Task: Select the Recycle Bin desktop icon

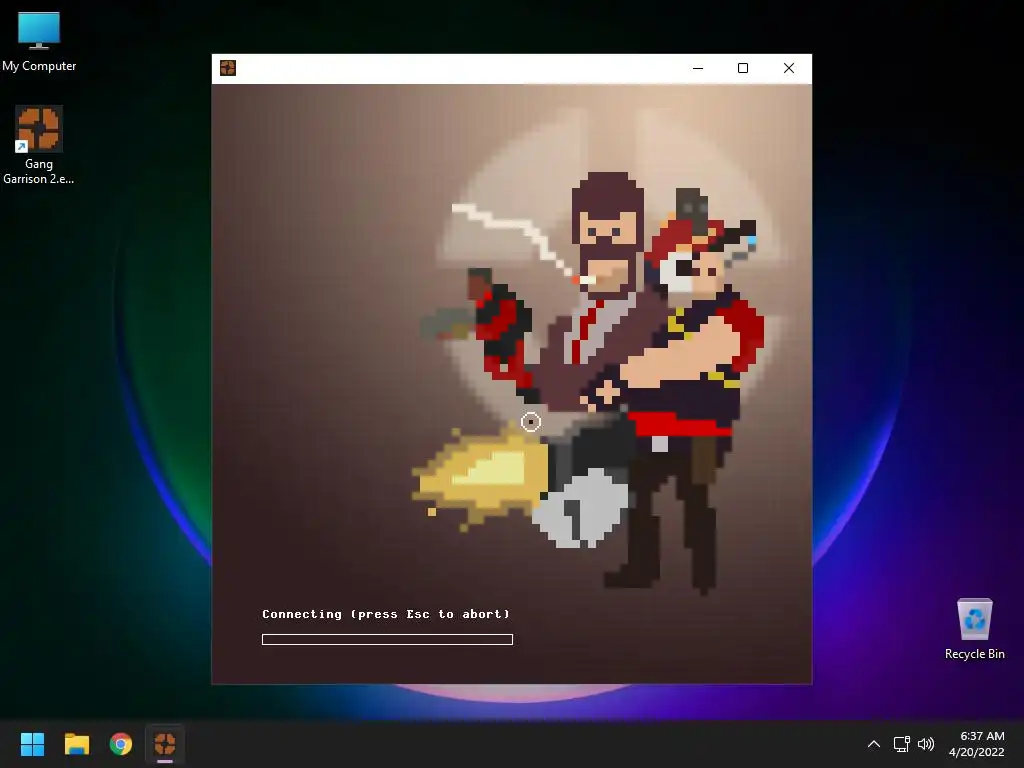Action: click(x=974, y=629)
